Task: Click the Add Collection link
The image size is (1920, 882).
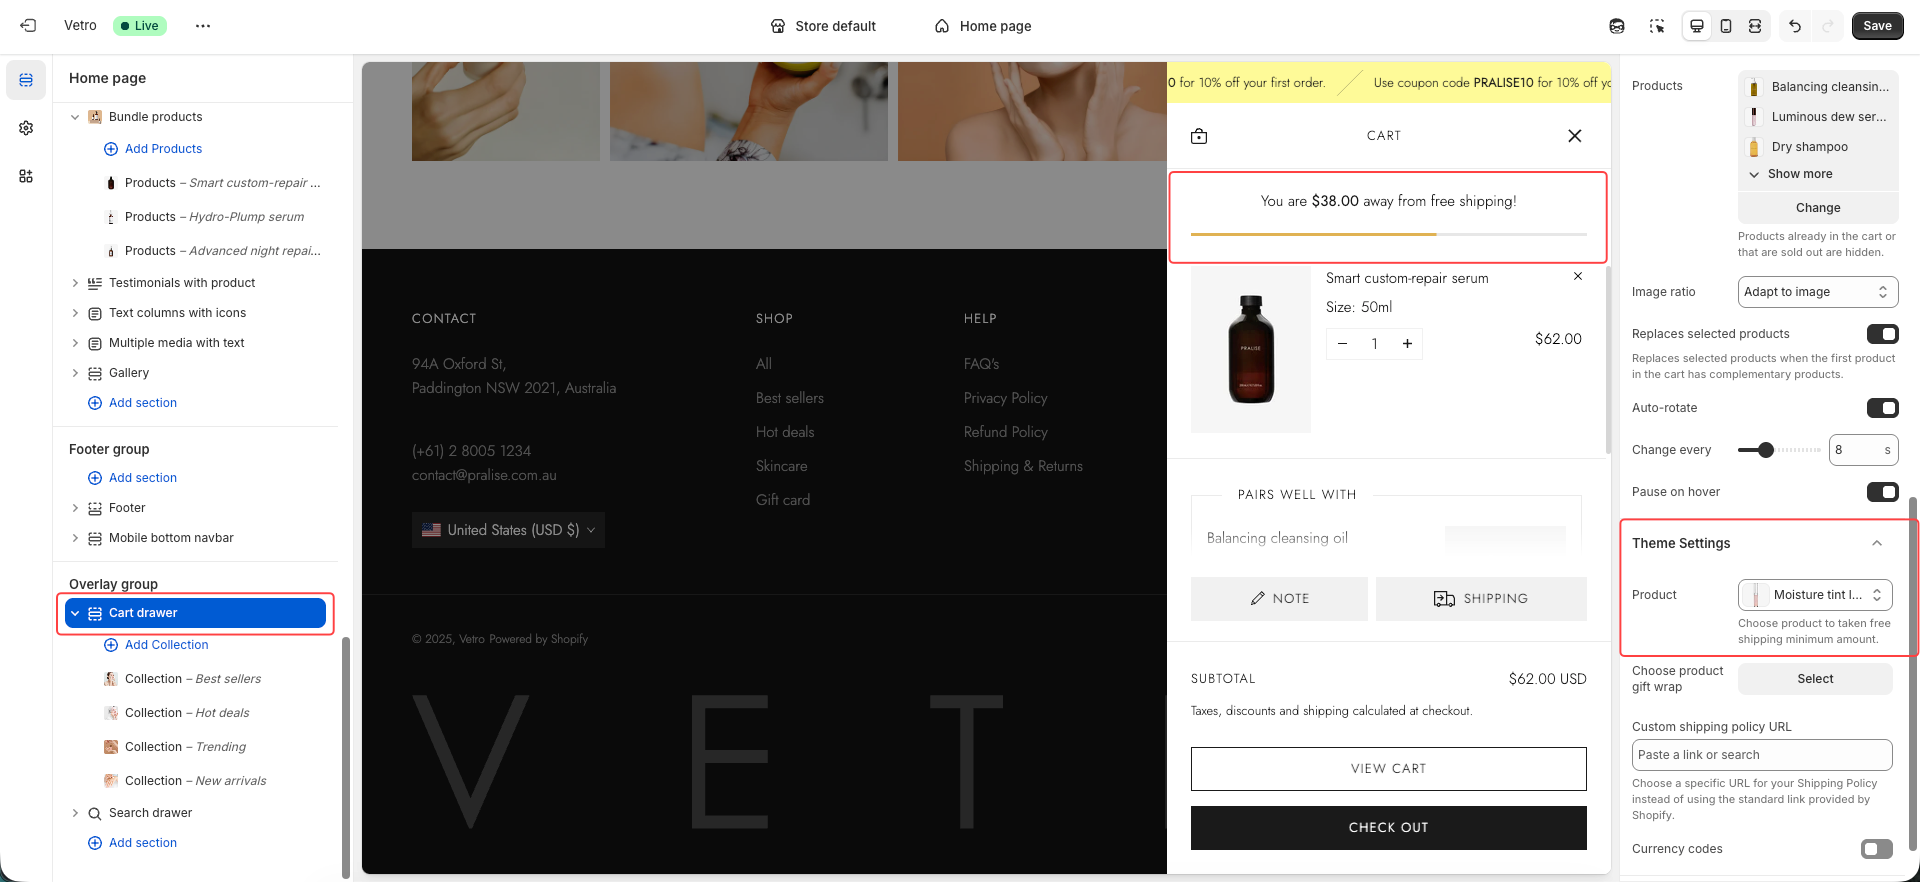Action: pos(166,645)
